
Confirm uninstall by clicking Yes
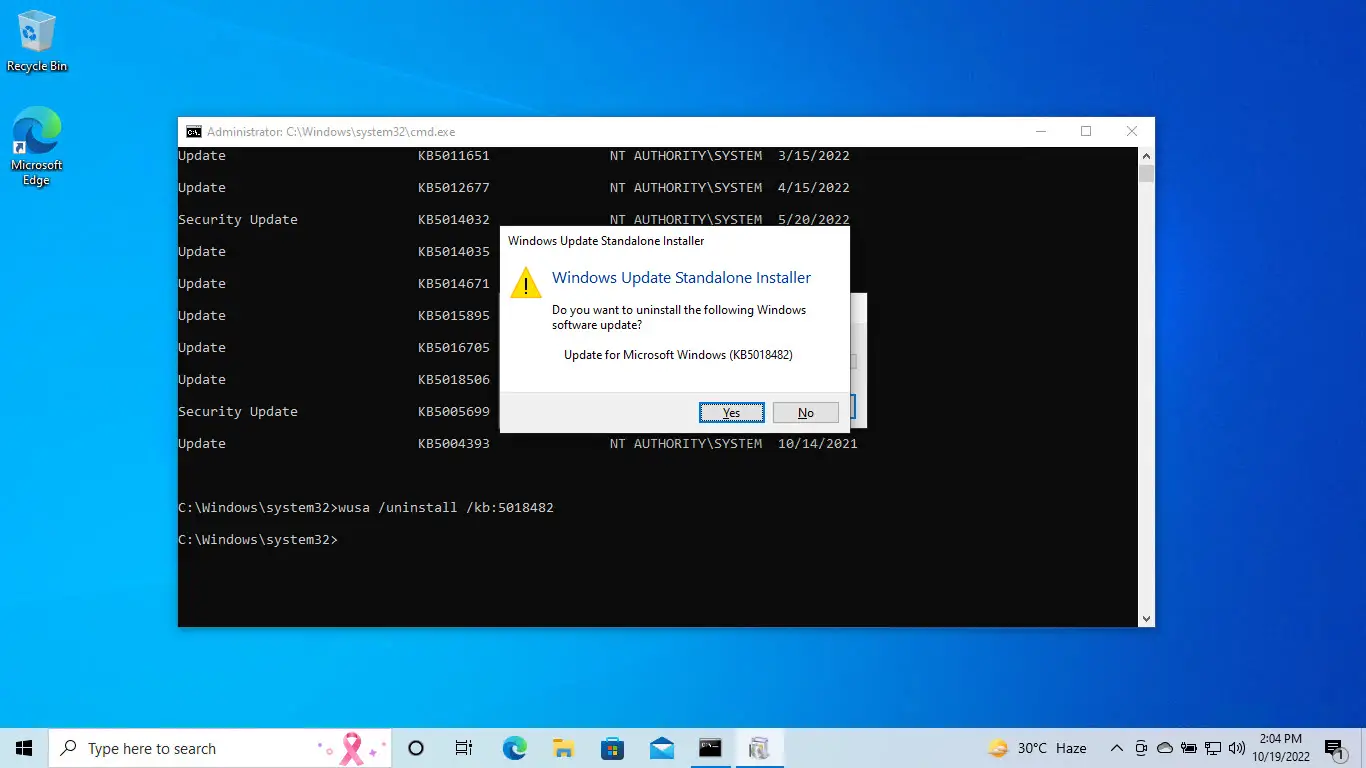tap(732, 413)
